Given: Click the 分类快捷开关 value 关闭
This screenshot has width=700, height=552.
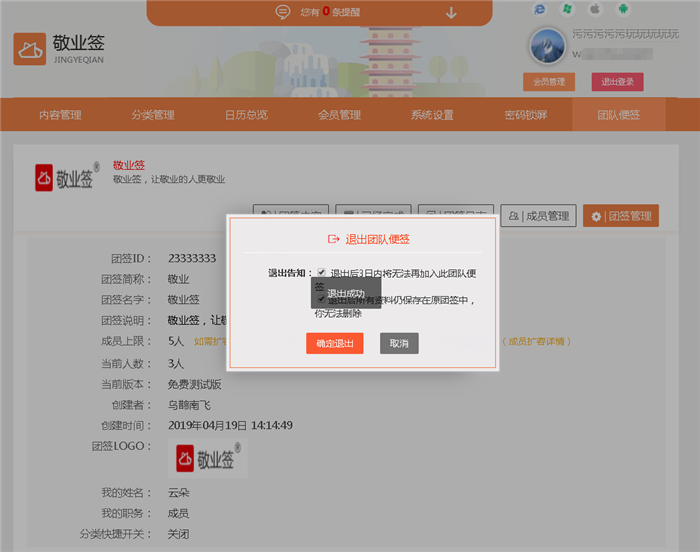Looking at the screenshot, I should pos(179,534).
